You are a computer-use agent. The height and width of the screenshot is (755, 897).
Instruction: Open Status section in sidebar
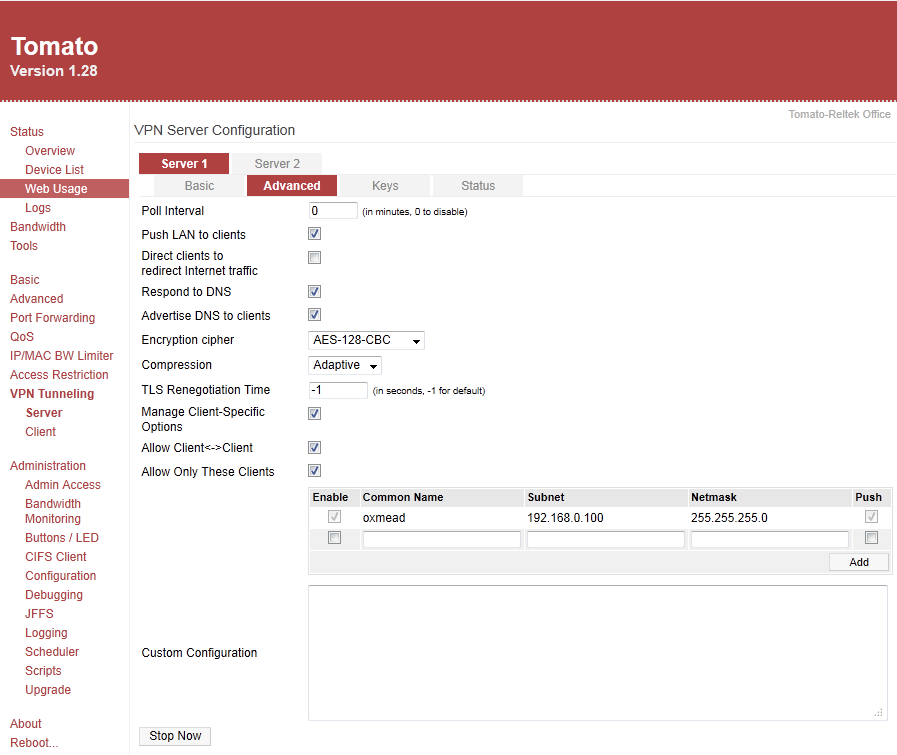point(27,132)
